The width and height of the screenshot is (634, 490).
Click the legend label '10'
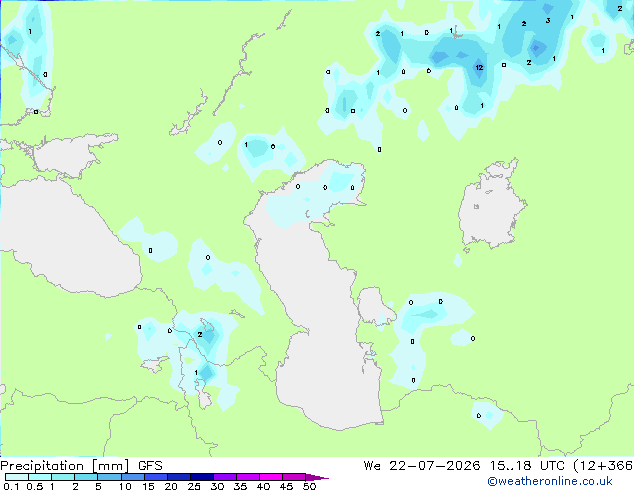125,486
